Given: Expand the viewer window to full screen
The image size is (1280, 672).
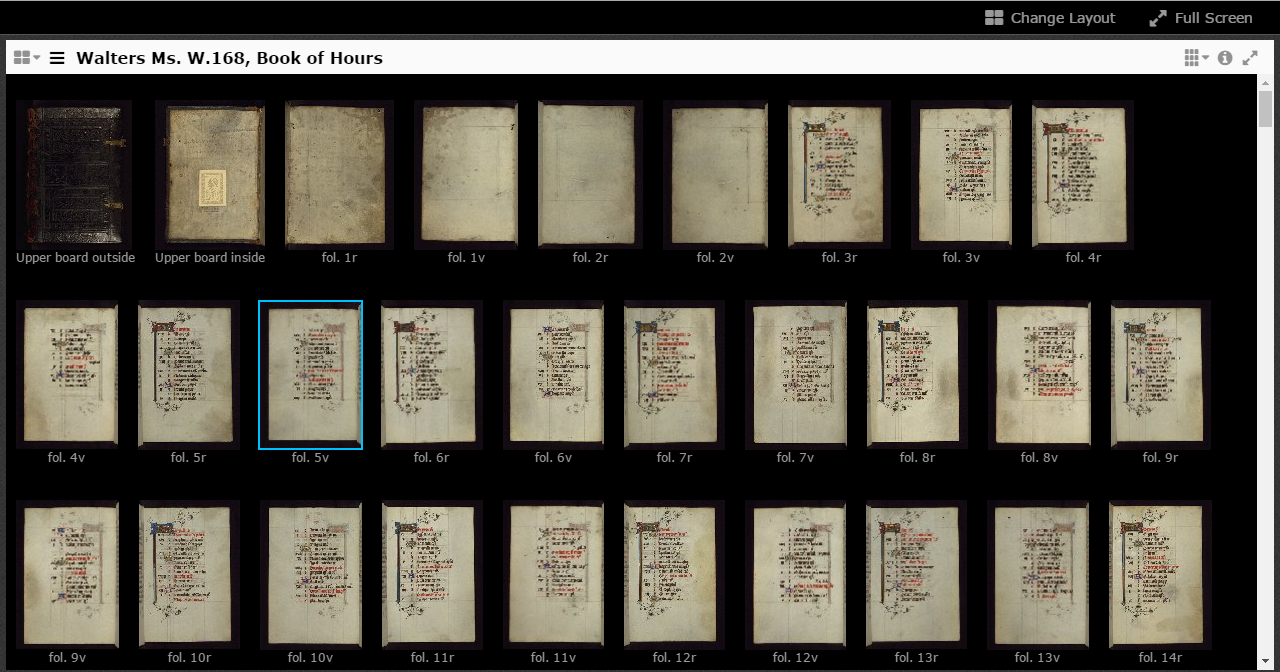Looking at the screenshot, I should (1250, 58).
